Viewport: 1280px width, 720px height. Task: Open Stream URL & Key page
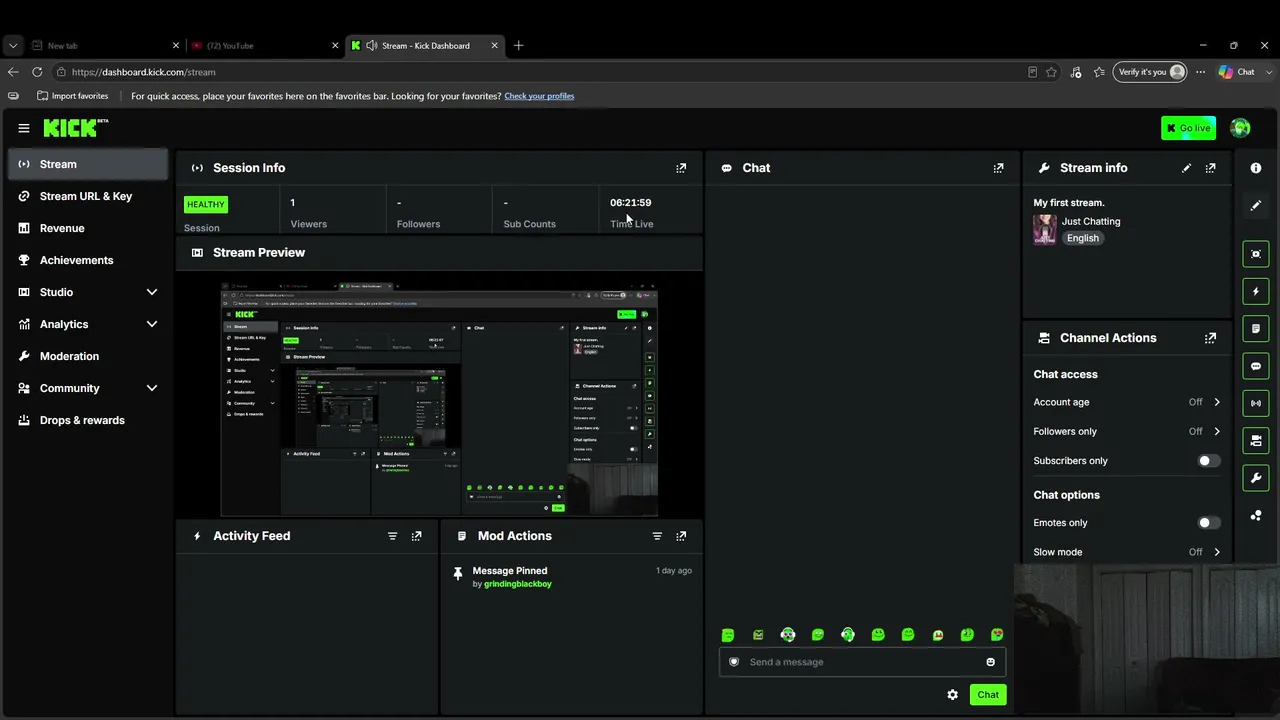pos(88,196)
